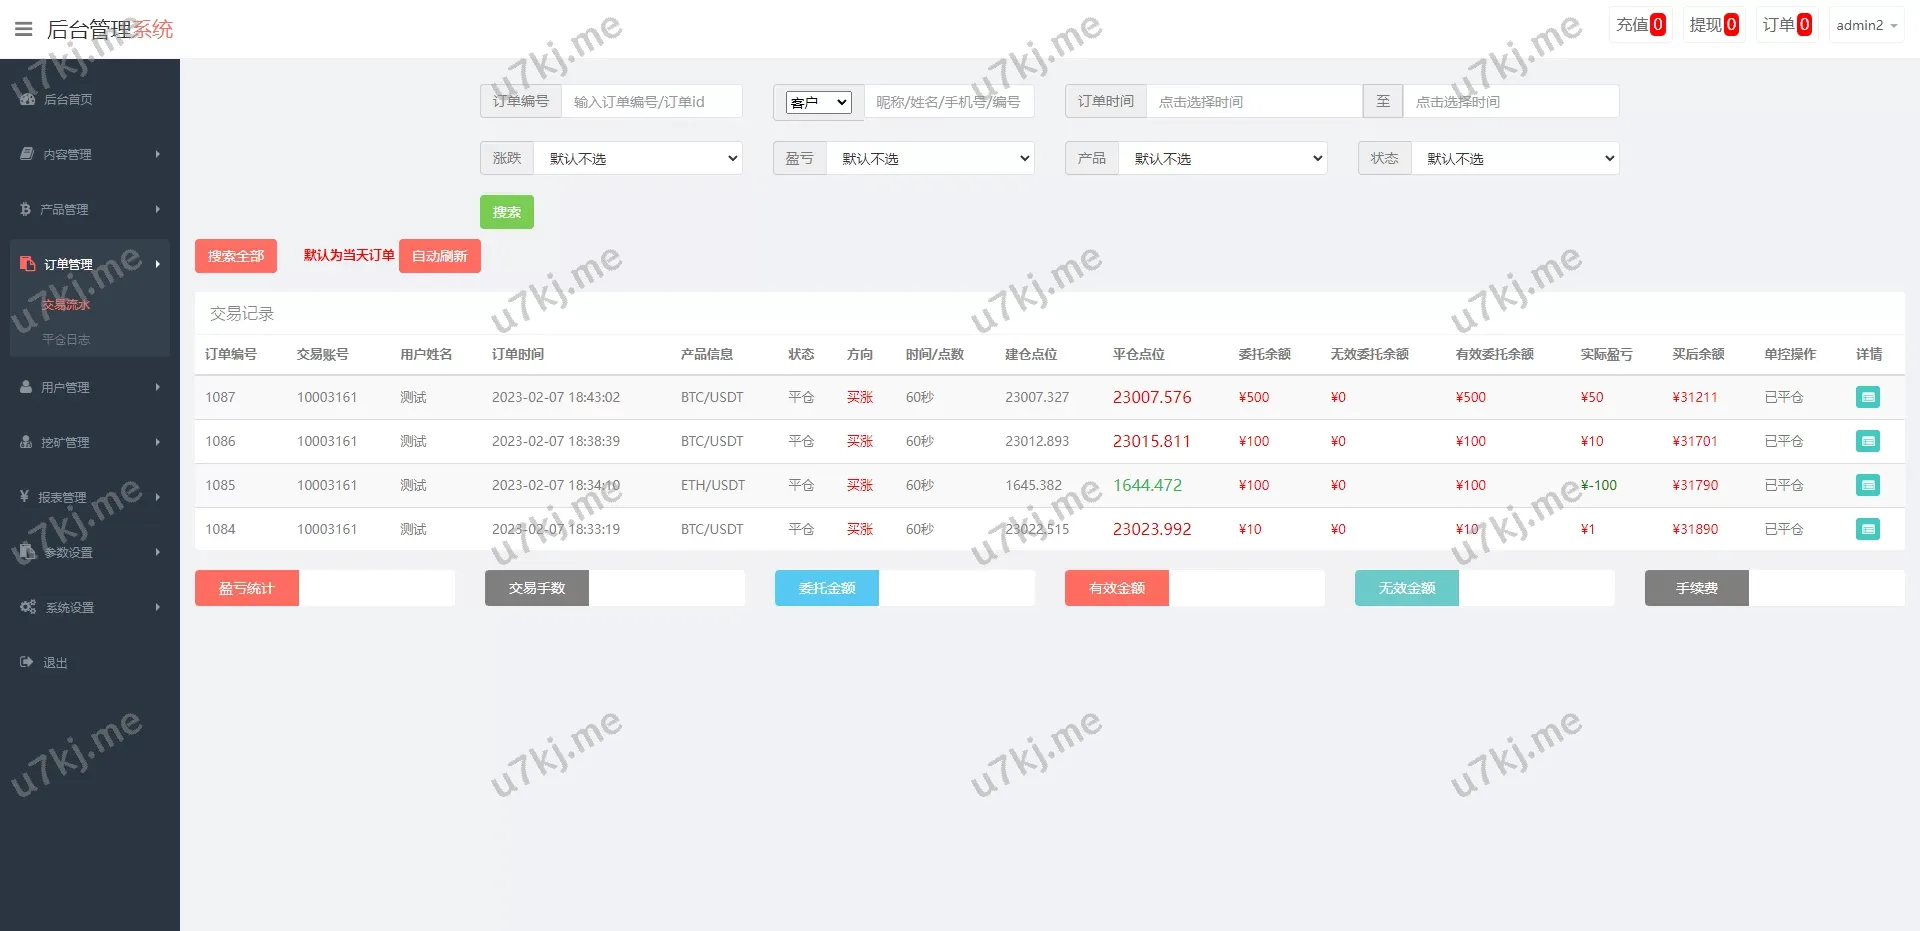
Task: Expand the admin2 user menu
Action: 1866,26
